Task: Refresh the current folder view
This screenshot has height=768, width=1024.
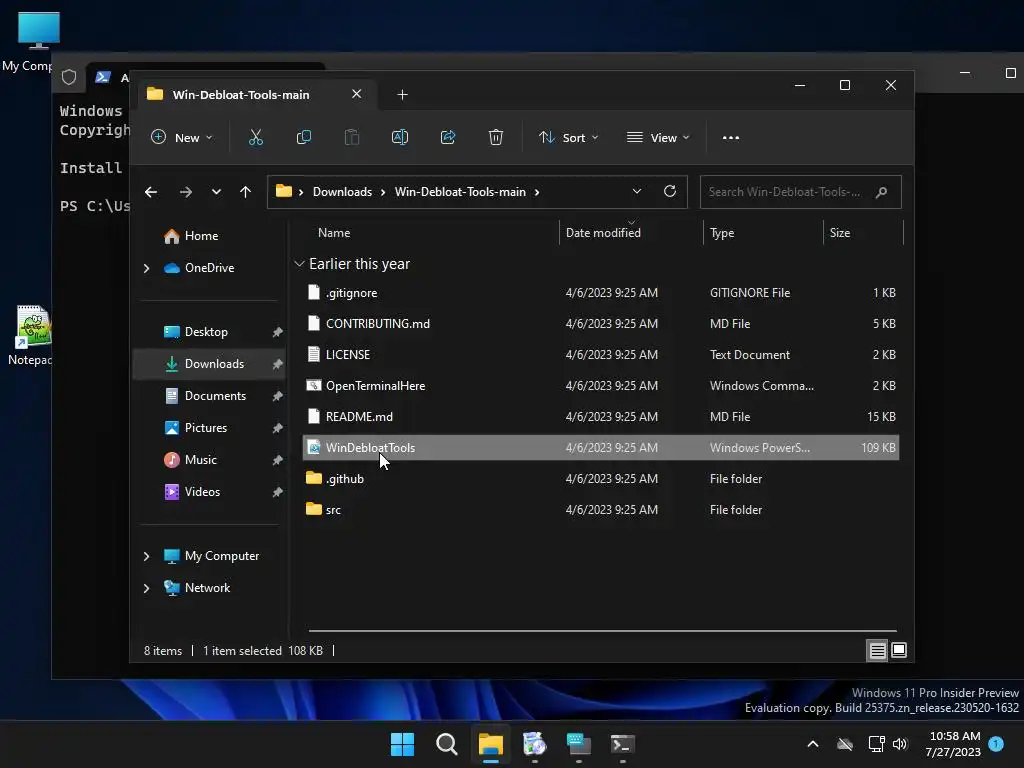Action: pyautogui.click(x=670, y=191)
